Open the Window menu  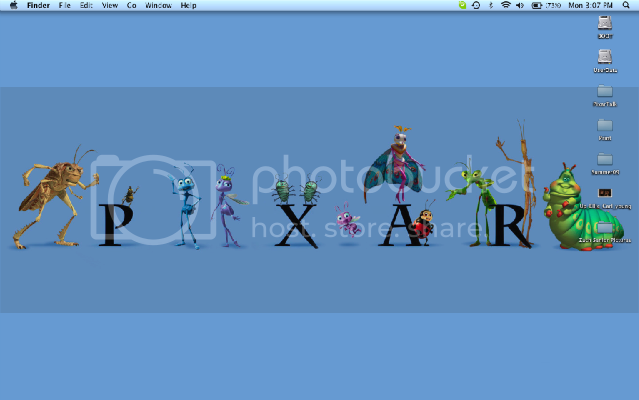(157, 6)
